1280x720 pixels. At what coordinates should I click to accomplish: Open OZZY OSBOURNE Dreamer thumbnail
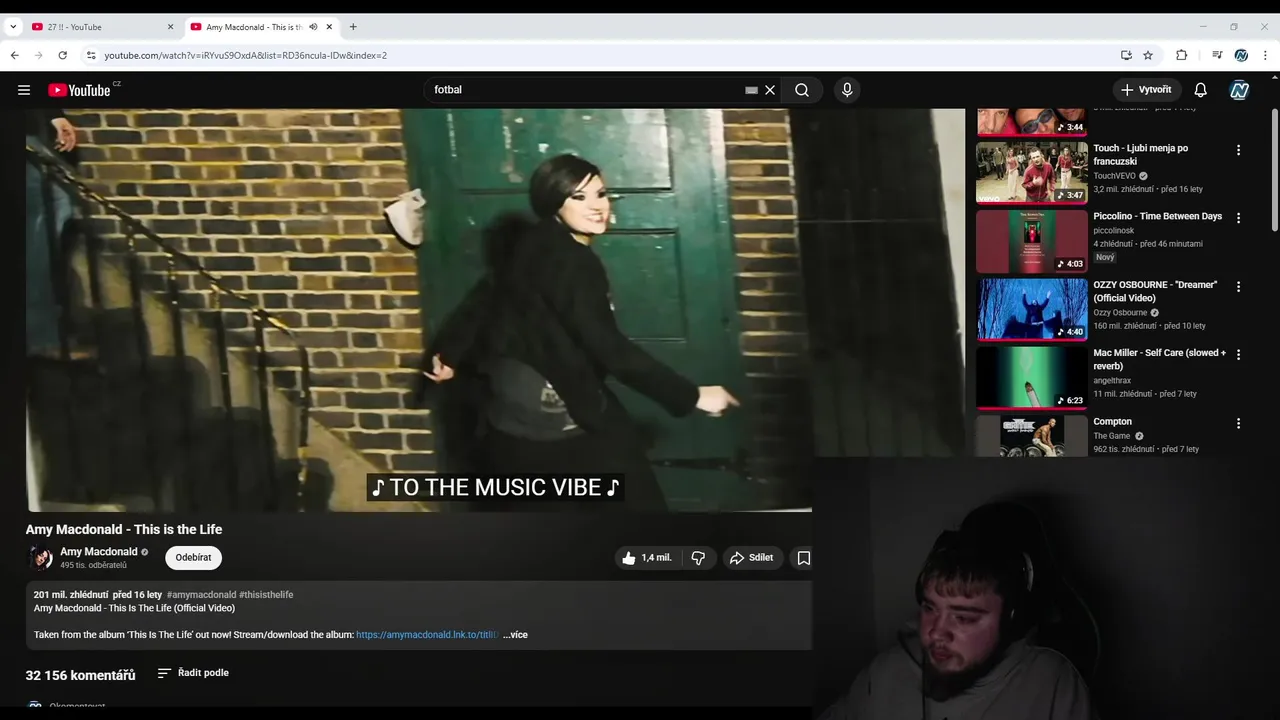click(x=1032, y=309)
